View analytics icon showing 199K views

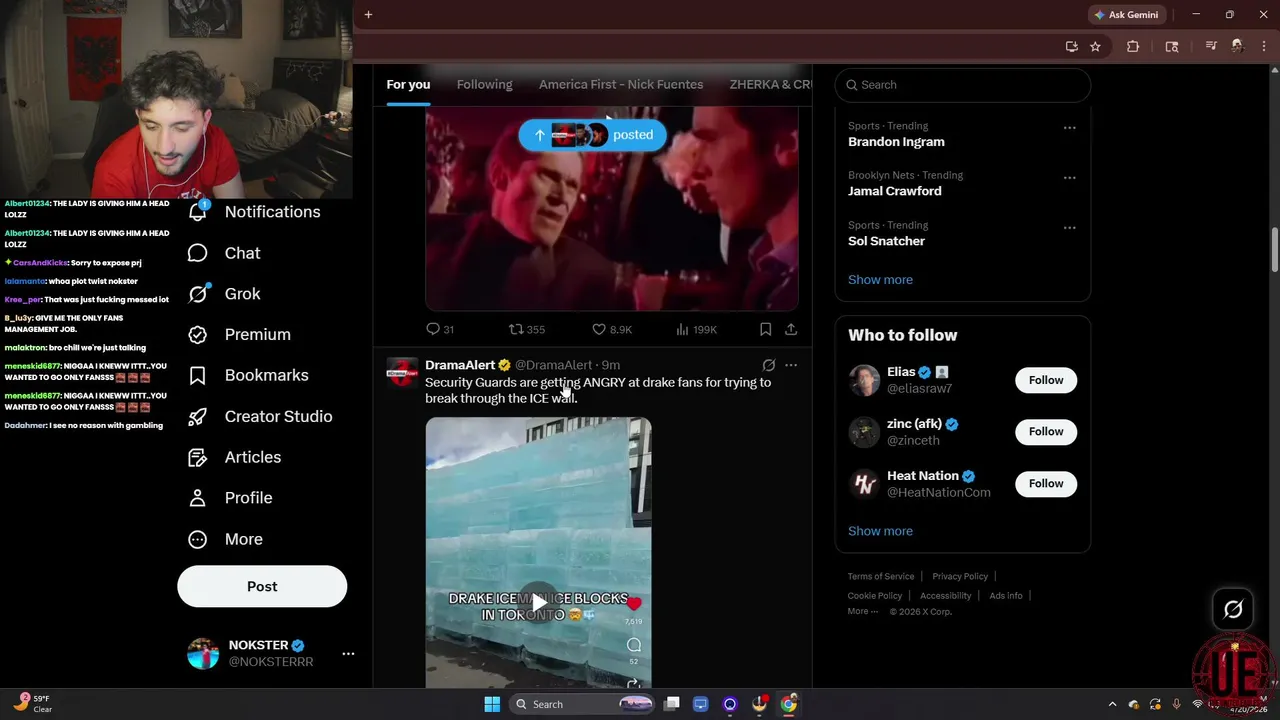(682, 329)
